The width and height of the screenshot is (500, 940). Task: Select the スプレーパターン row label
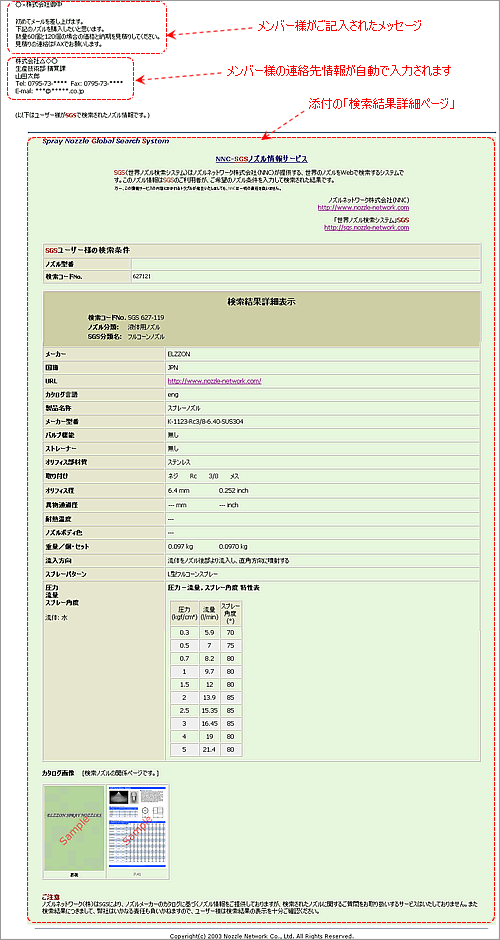(x=65, y=574)
